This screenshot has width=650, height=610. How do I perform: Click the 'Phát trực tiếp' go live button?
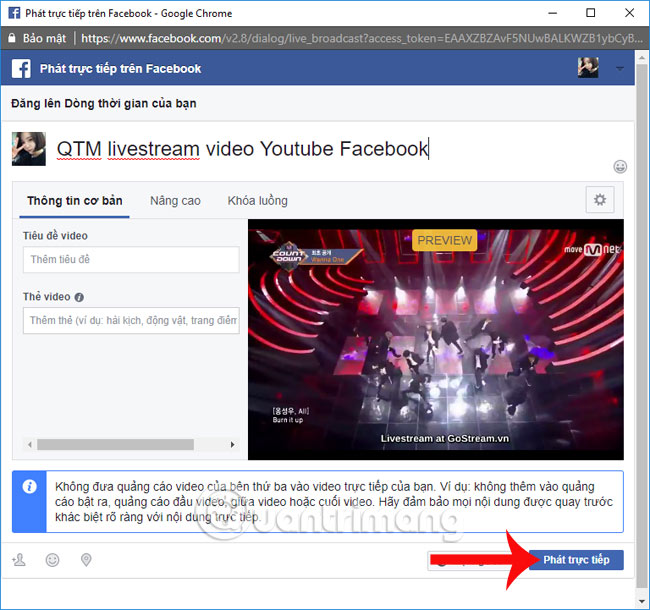point(576,560)
